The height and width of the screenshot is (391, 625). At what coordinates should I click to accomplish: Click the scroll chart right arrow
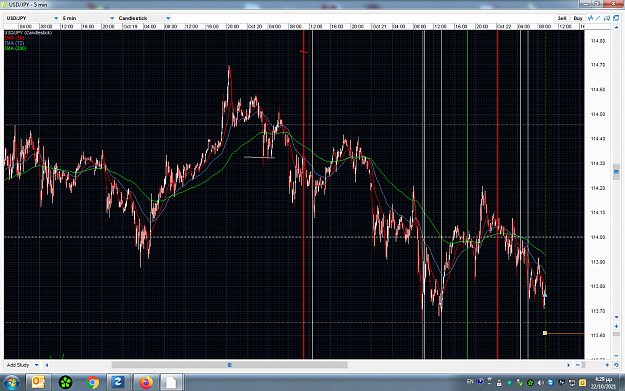pos(568,365)
